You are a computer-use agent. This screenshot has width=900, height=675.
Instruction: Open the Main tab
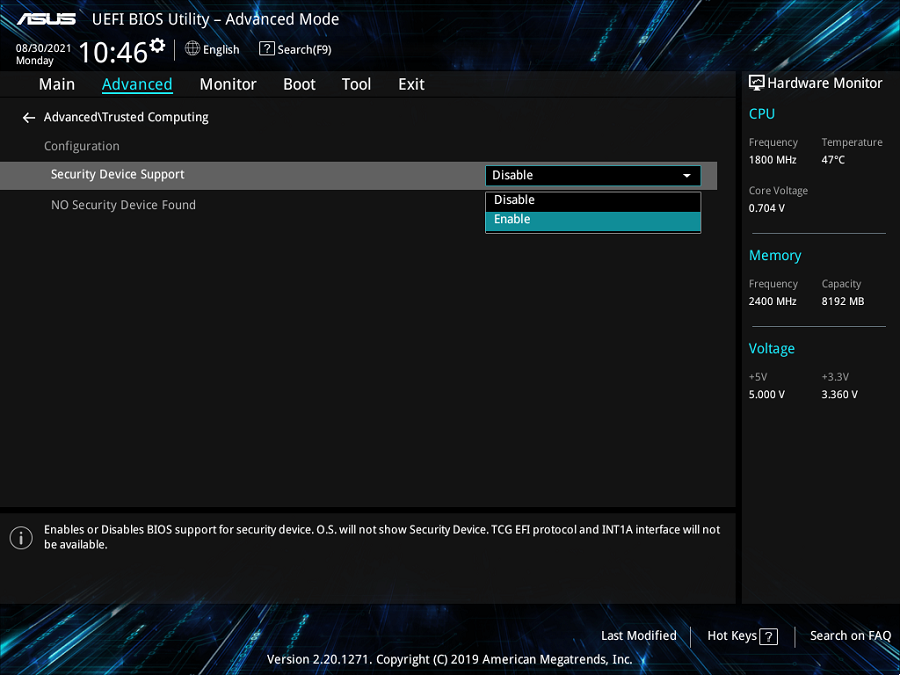click(57, 84)
